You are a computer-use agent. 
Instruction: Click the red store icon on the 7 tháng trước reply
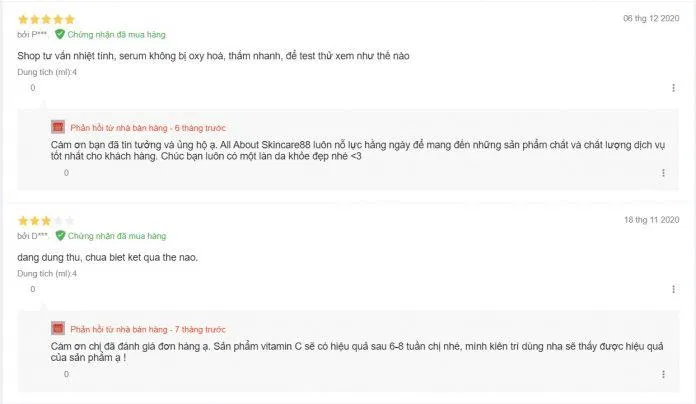pos(58,329)
